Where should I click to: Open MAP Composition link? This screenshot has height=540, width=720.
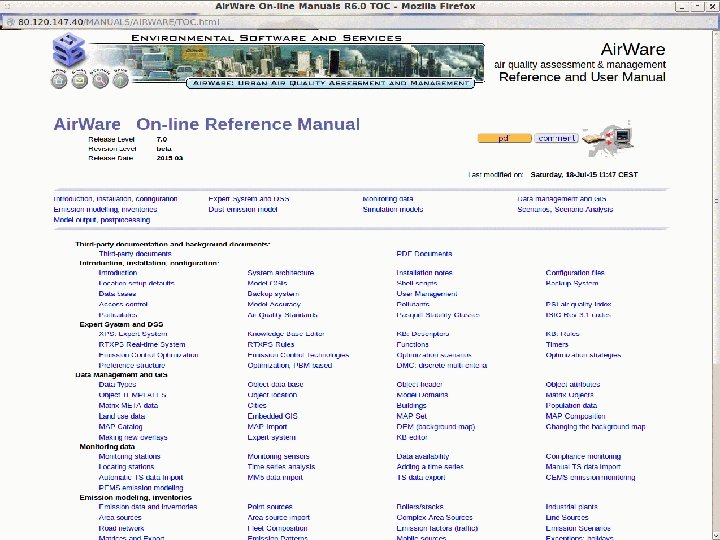576,416
